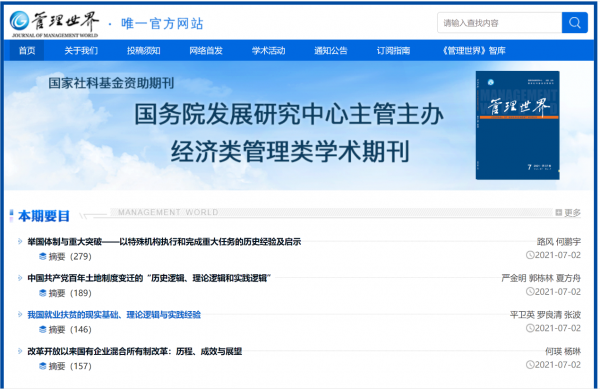The image size is (600, 389).
Task: Go to 投稿须知 in navigation bar
Action: pyautogui.click(x=143, y=50)
